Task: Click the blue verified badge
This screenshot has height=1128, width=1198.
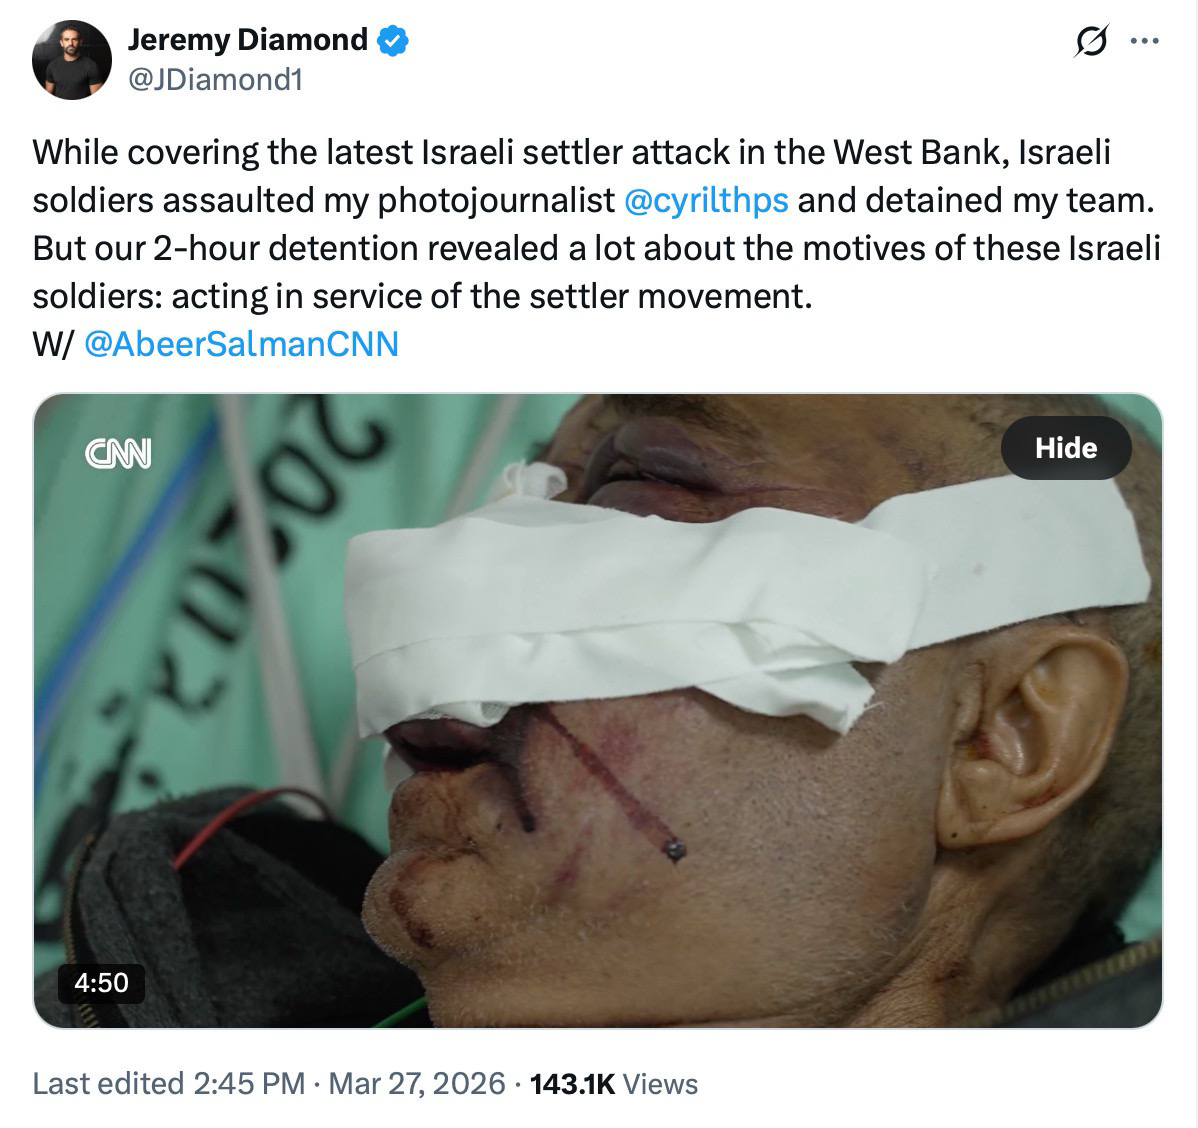Action: click(392, 40)
